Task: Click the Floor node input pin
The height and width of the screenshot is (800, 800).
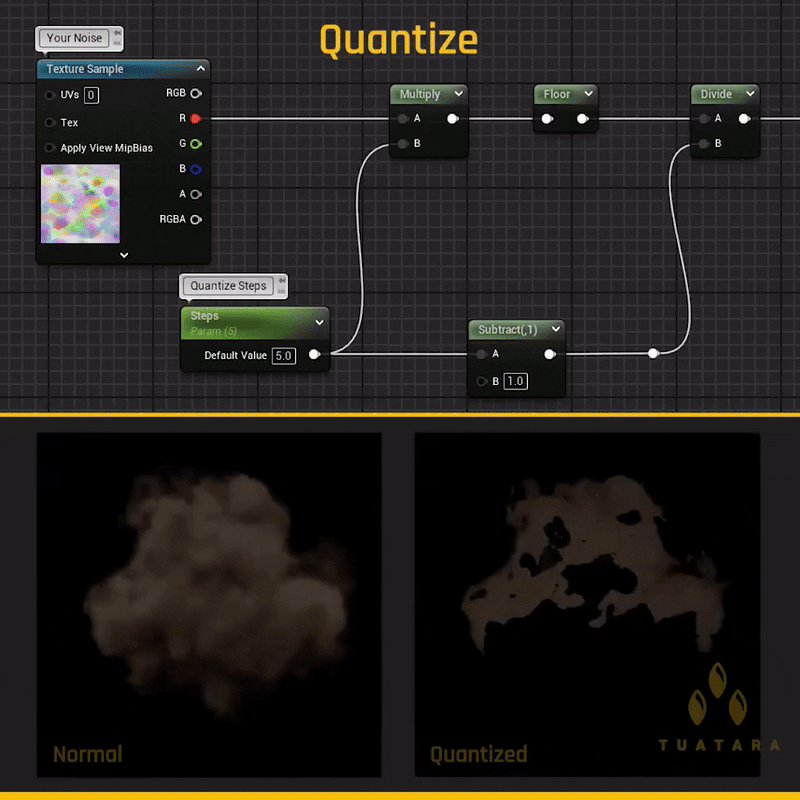Action: coord(547,119)
